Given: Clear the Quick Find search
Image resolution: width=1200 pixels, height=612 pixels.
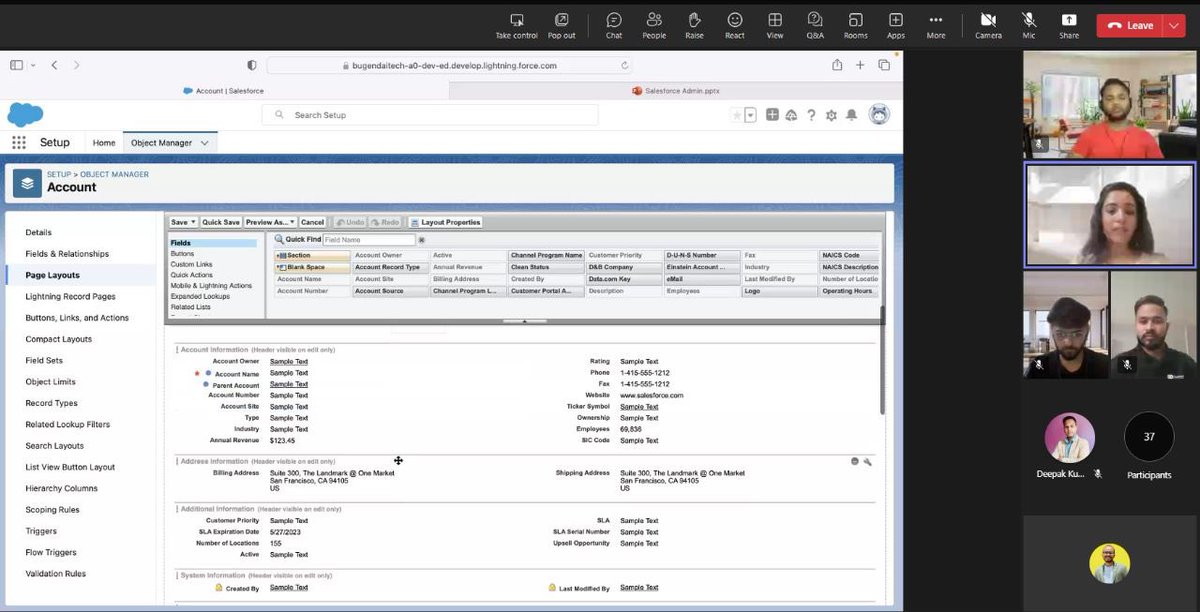Looking at the screenshot, I should (x=421, y=240).
